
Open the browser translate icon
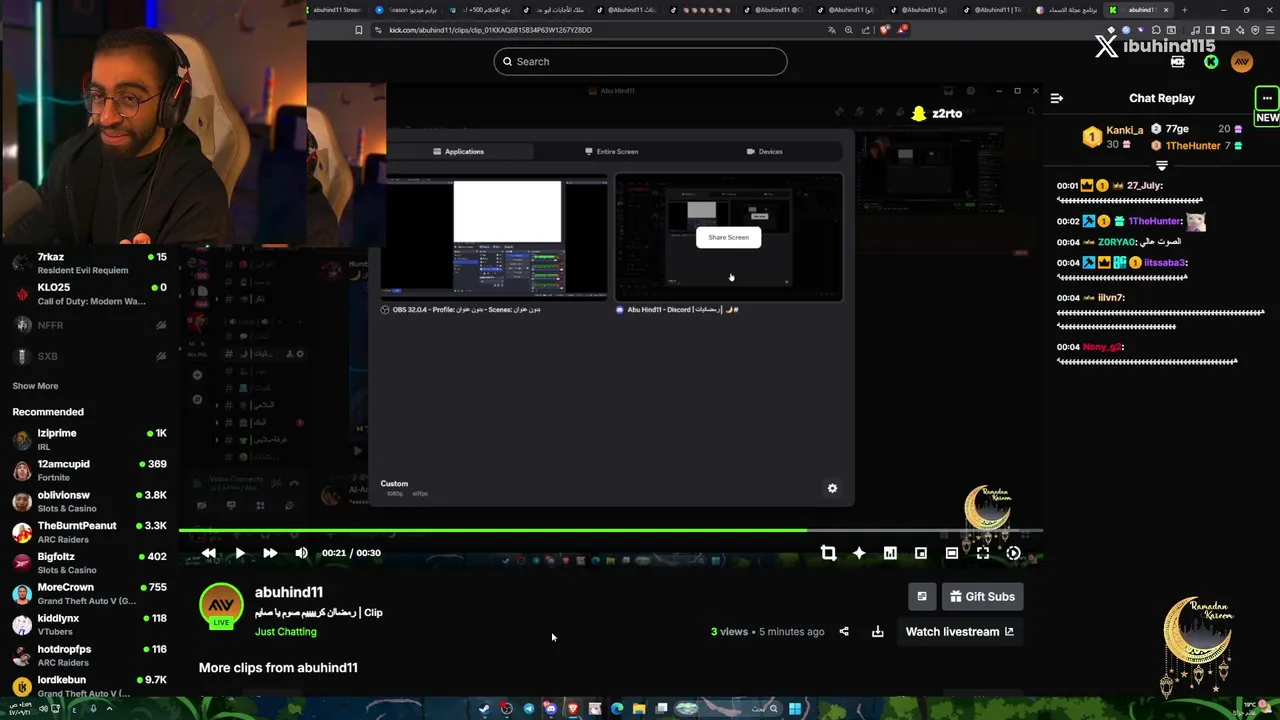coord(831,30)
